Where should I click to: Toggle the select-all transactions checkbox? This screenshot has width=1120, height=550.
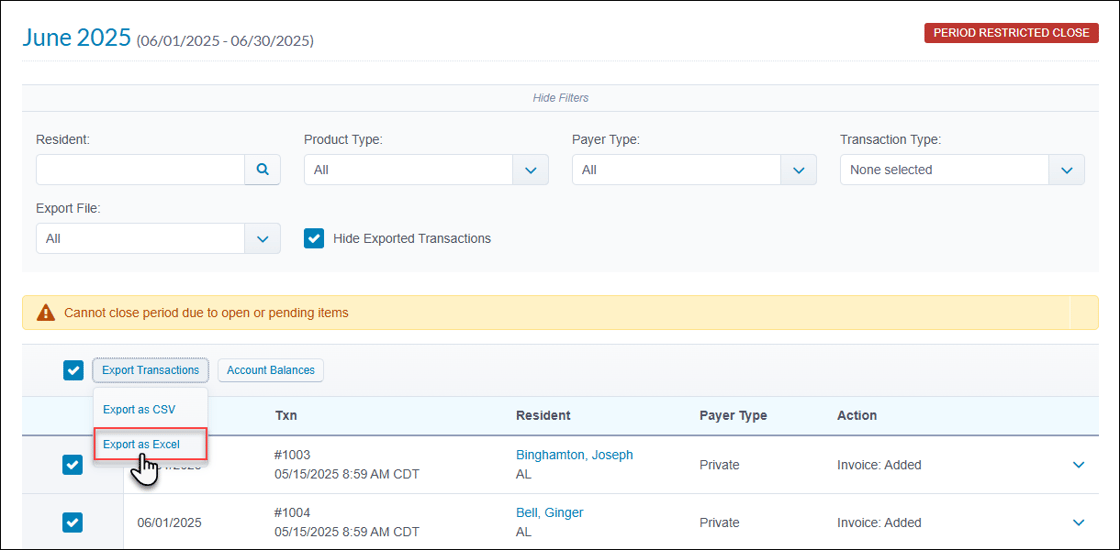[74, 370]
